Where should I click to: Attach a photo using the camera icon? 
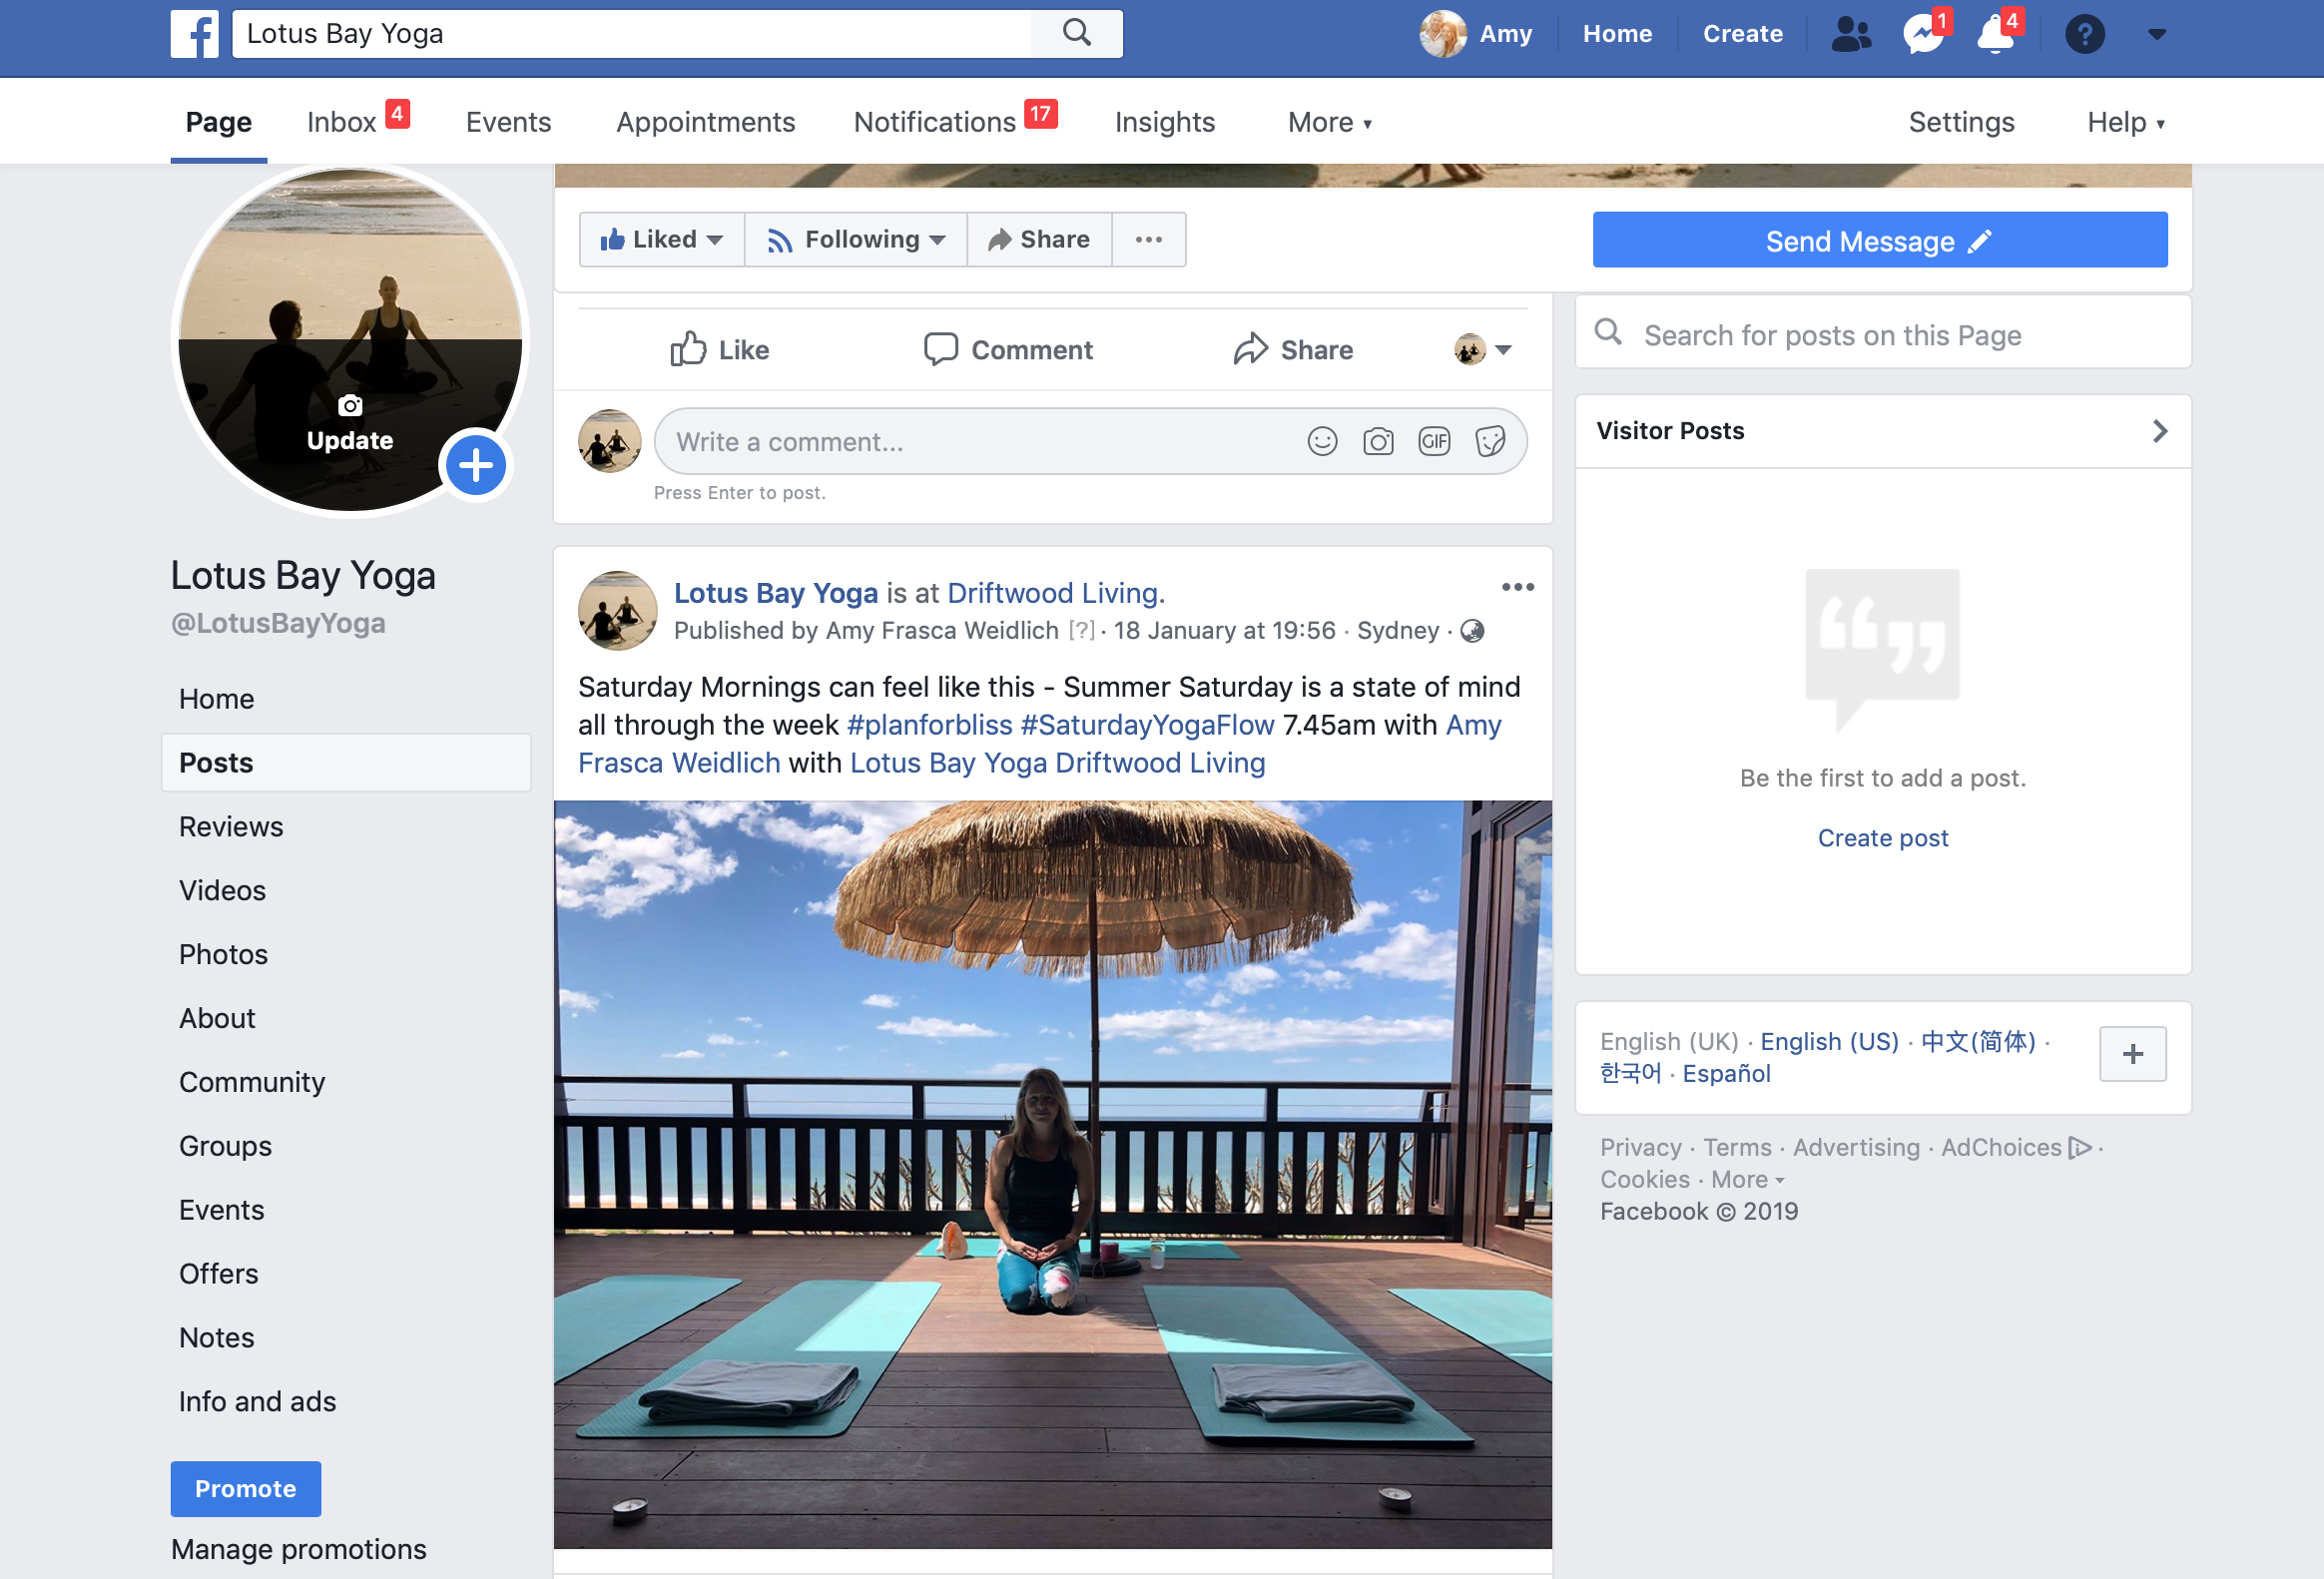[x=1378, y=441]
